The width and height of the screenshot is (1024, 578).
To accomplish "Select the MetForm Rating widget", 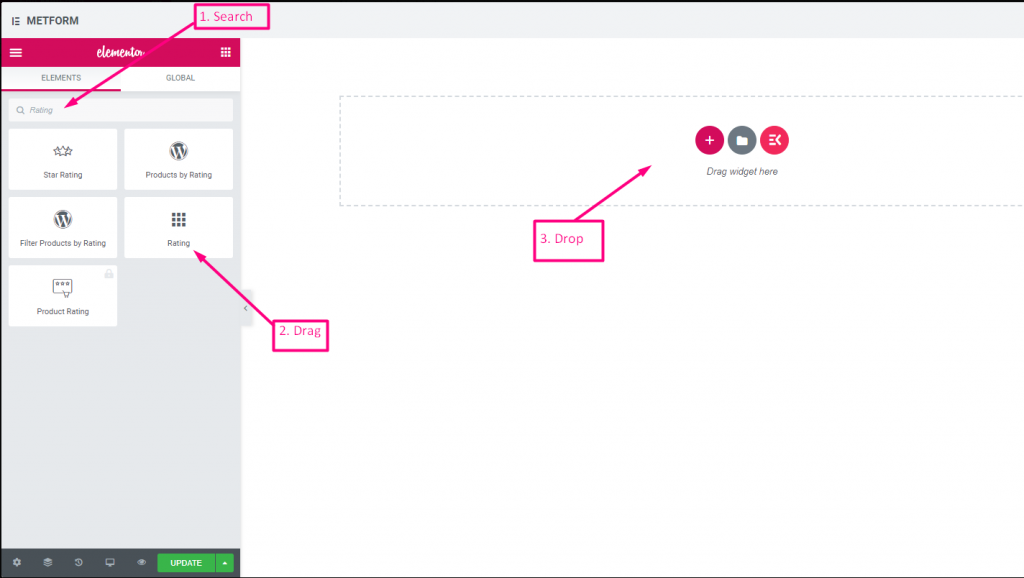I will point(178,227).
